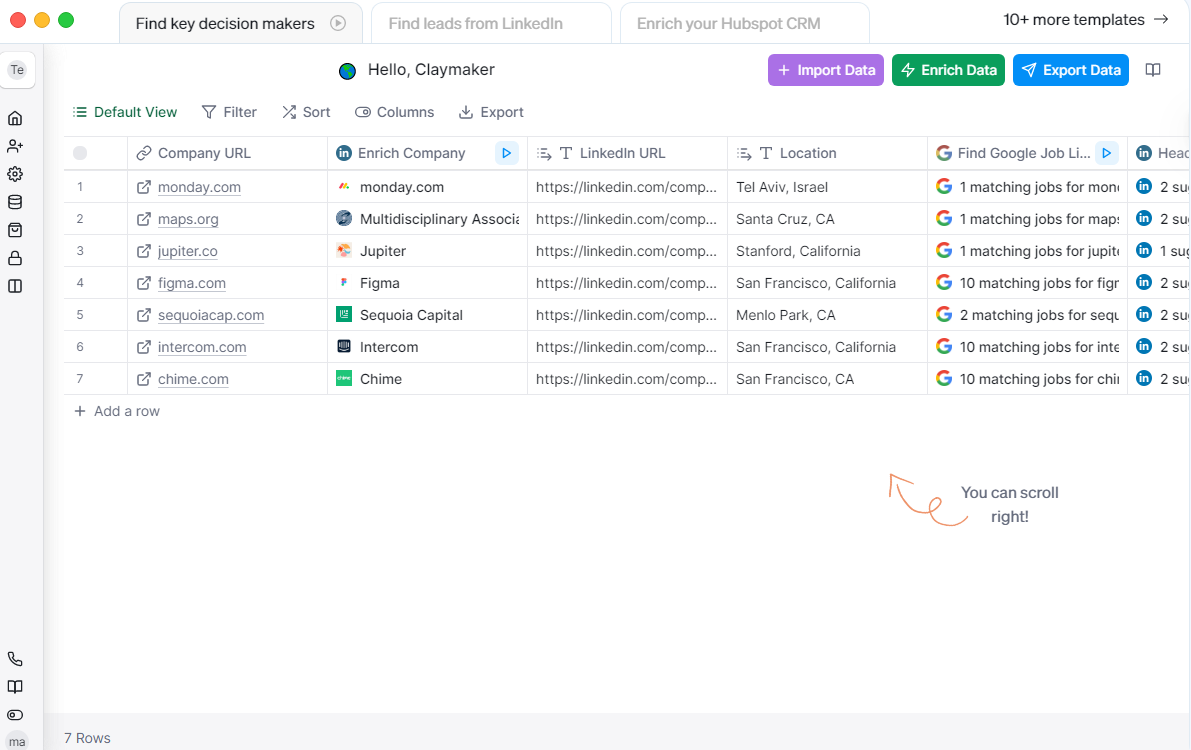Run the Find Google Job Listings column
Image resolution: width=1191 pixels, height=750 pixels.
click(1106, 153)
